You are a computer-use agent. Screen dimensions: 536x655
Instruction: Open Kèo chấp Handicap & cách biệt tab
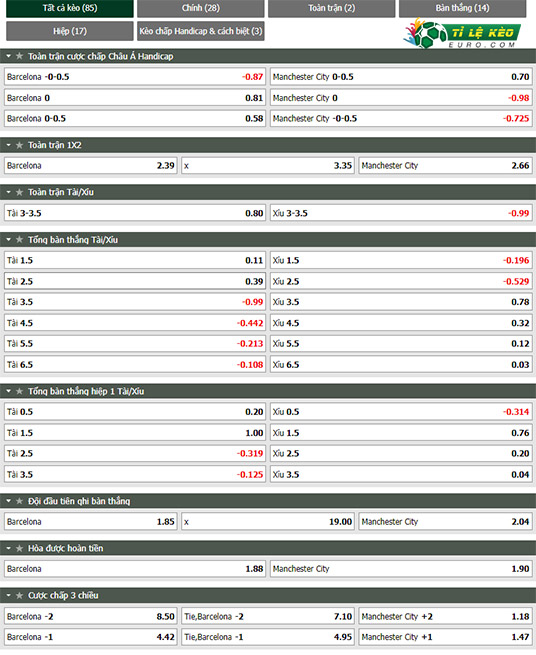click(x=201, y=31)
